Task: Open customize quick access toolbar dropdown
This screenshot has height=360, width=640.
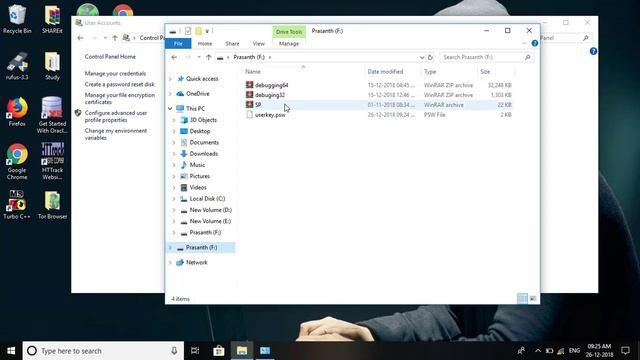Action: (x=207, y=31)
